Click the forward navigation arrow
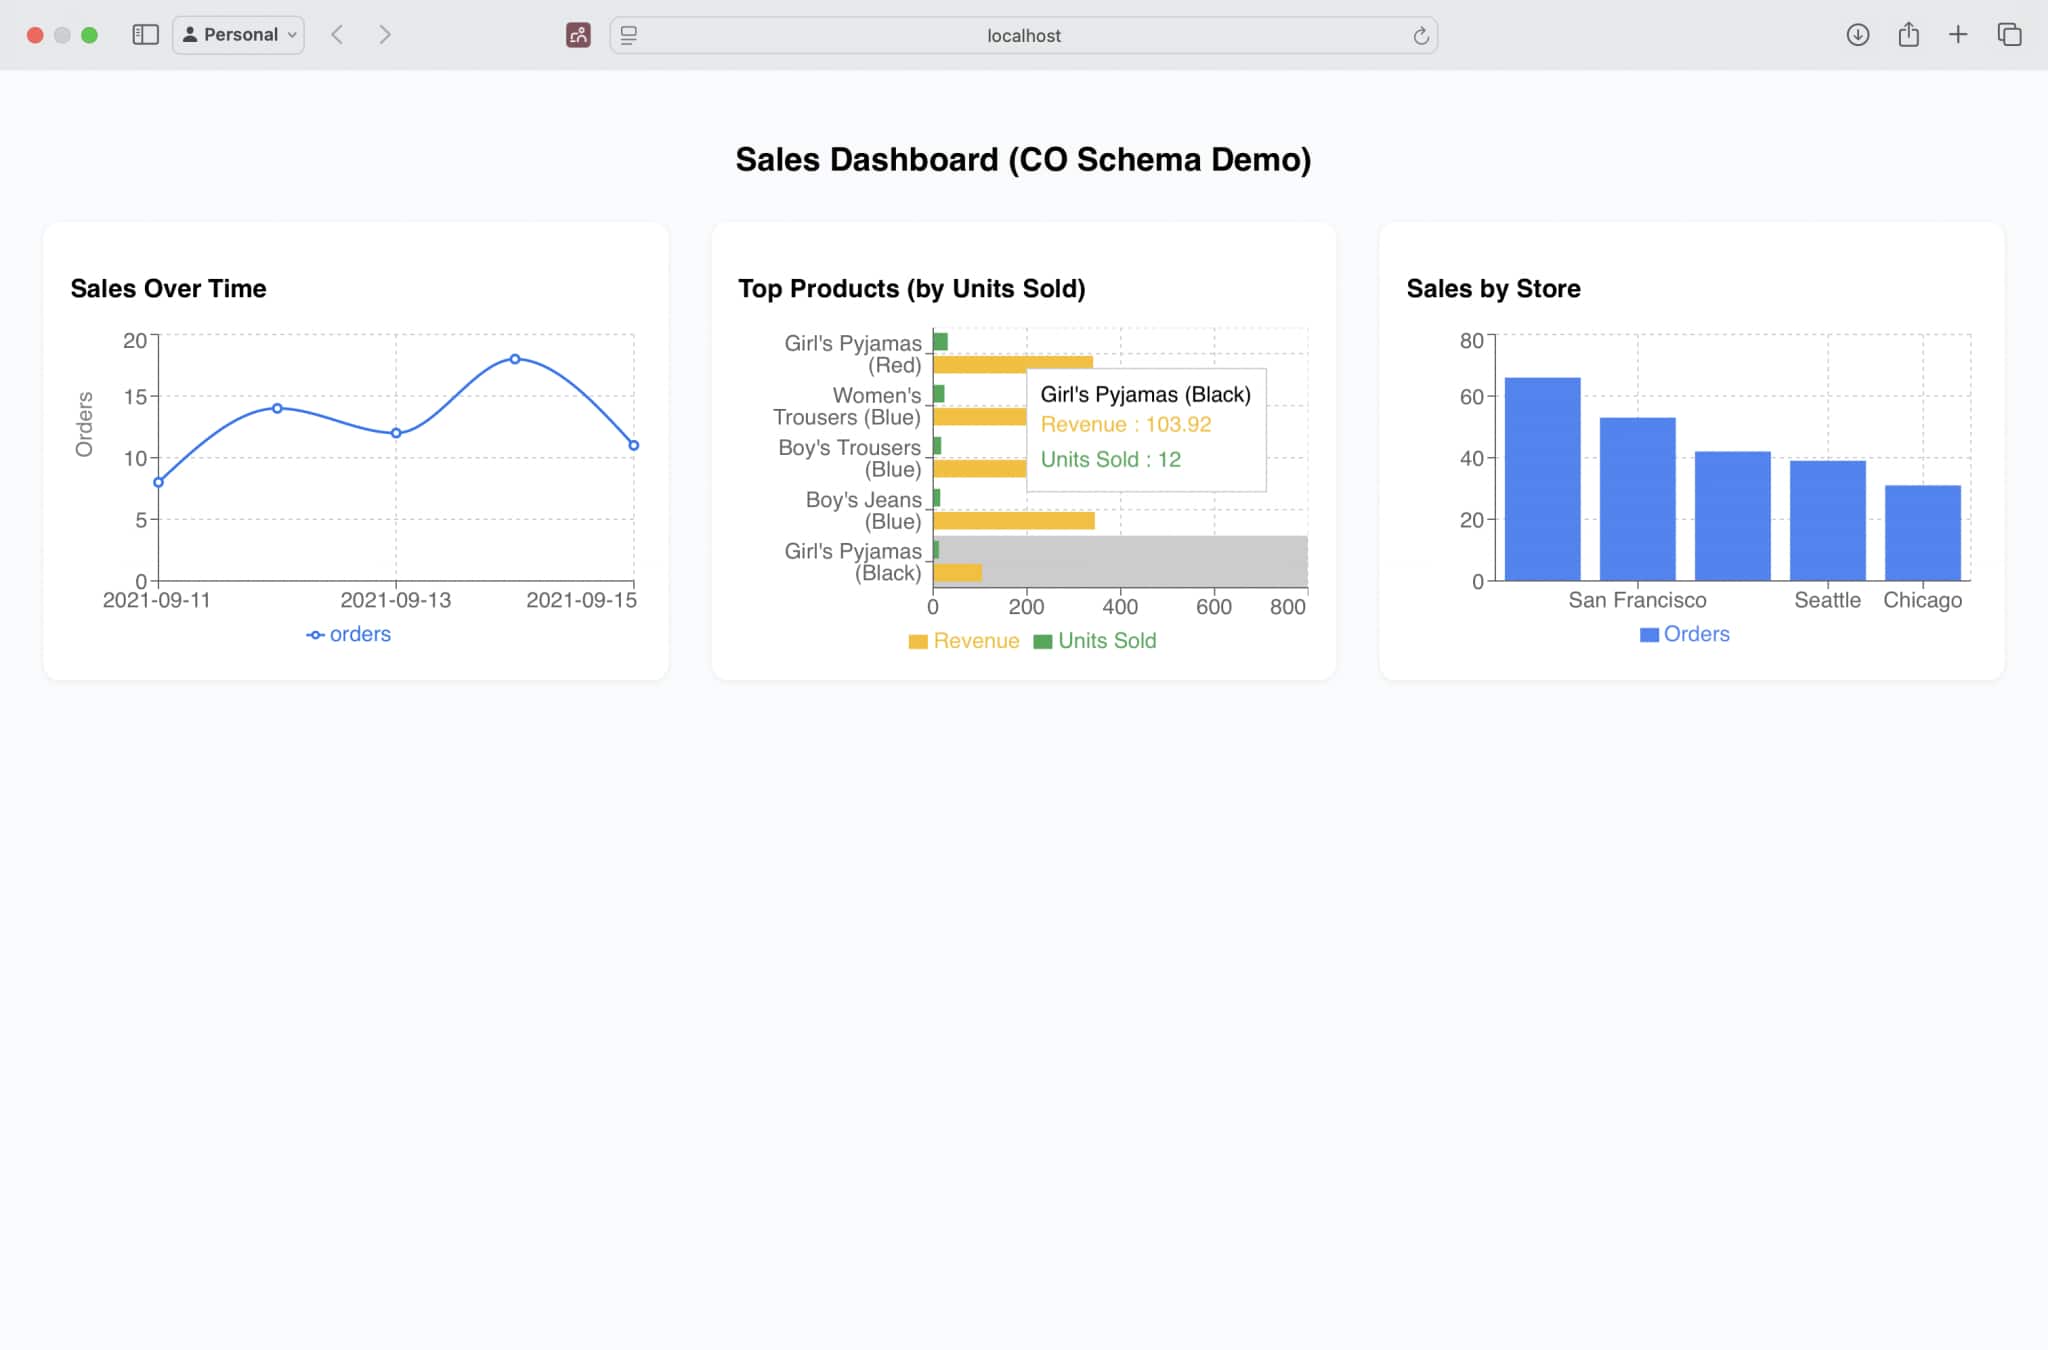 (385, 35)
